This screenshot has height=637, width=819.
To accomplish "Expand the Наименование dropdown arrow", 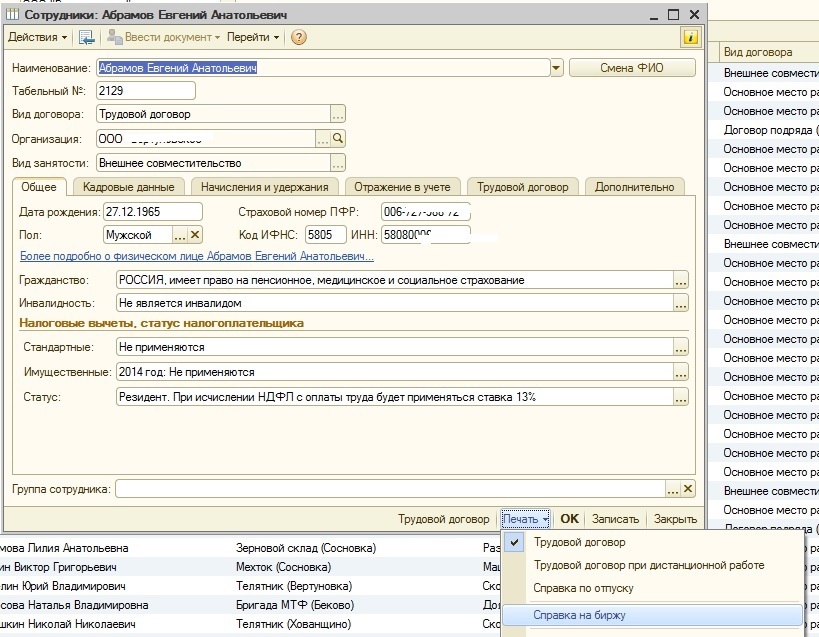I will (556, 68).
